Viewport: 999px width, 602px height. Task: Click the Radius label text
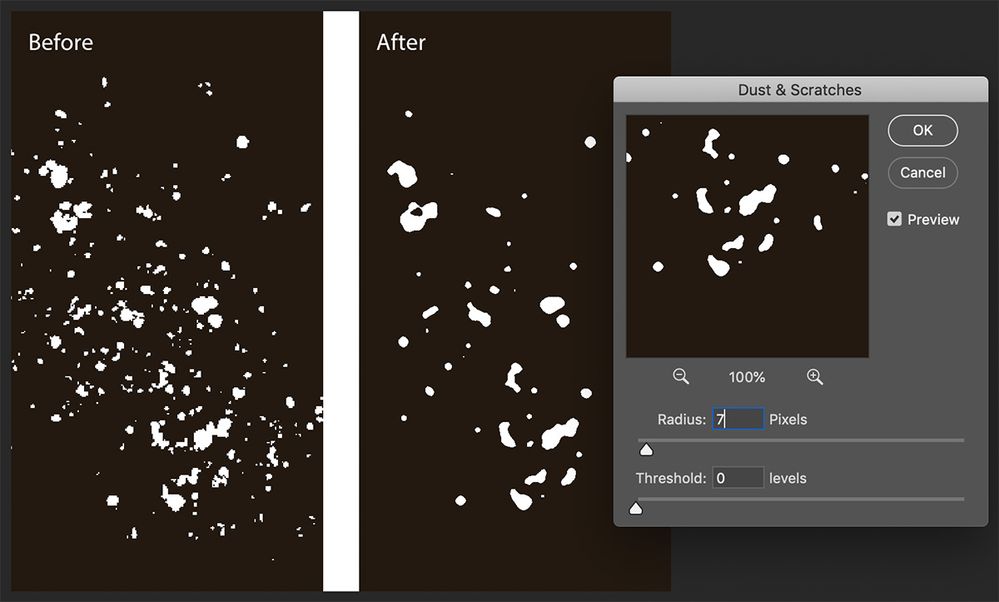click(x=682, y=420)
